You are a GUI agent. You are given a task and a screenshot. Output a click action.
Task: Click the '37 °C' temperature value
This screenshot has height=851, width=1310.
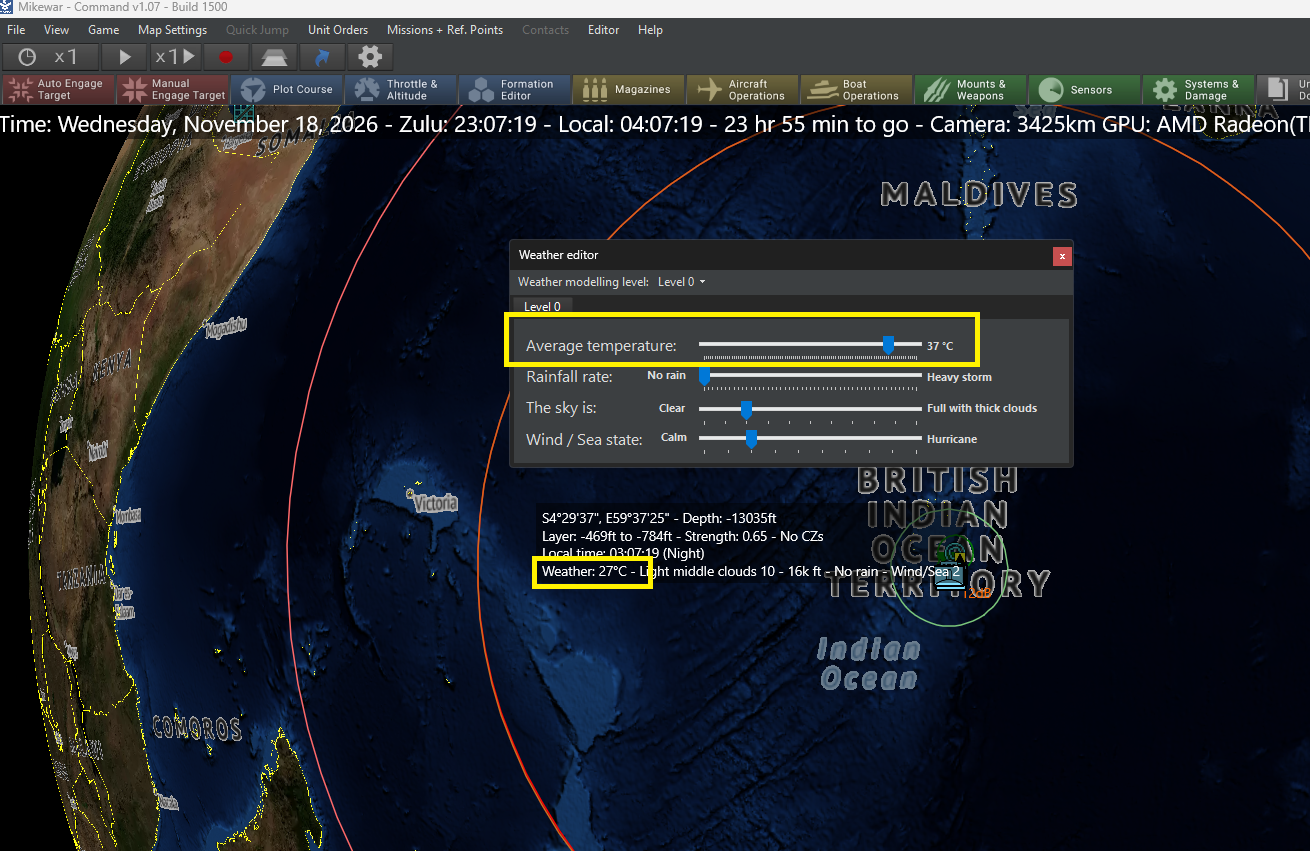(940, 346)
